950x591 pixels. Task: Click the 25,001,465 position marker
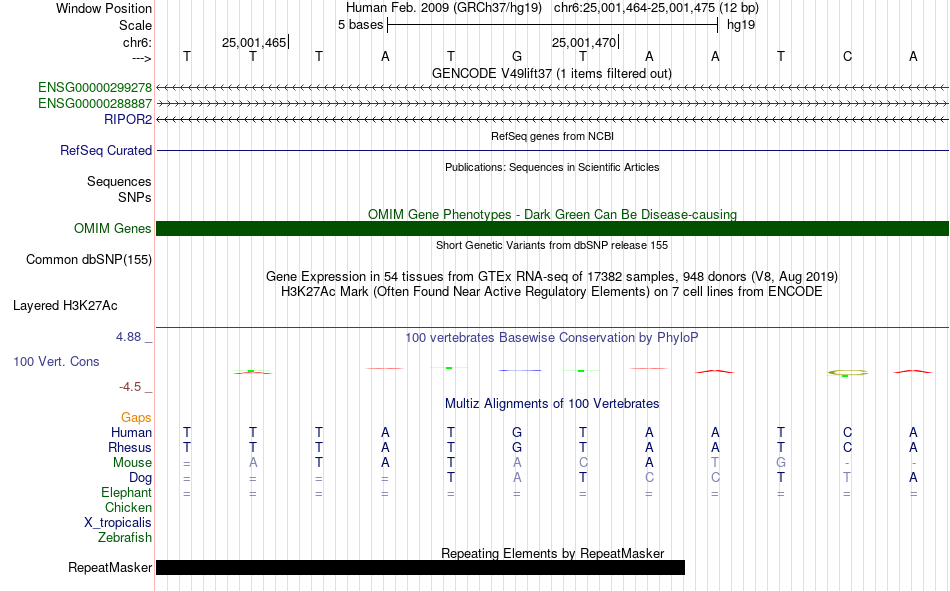254,42
